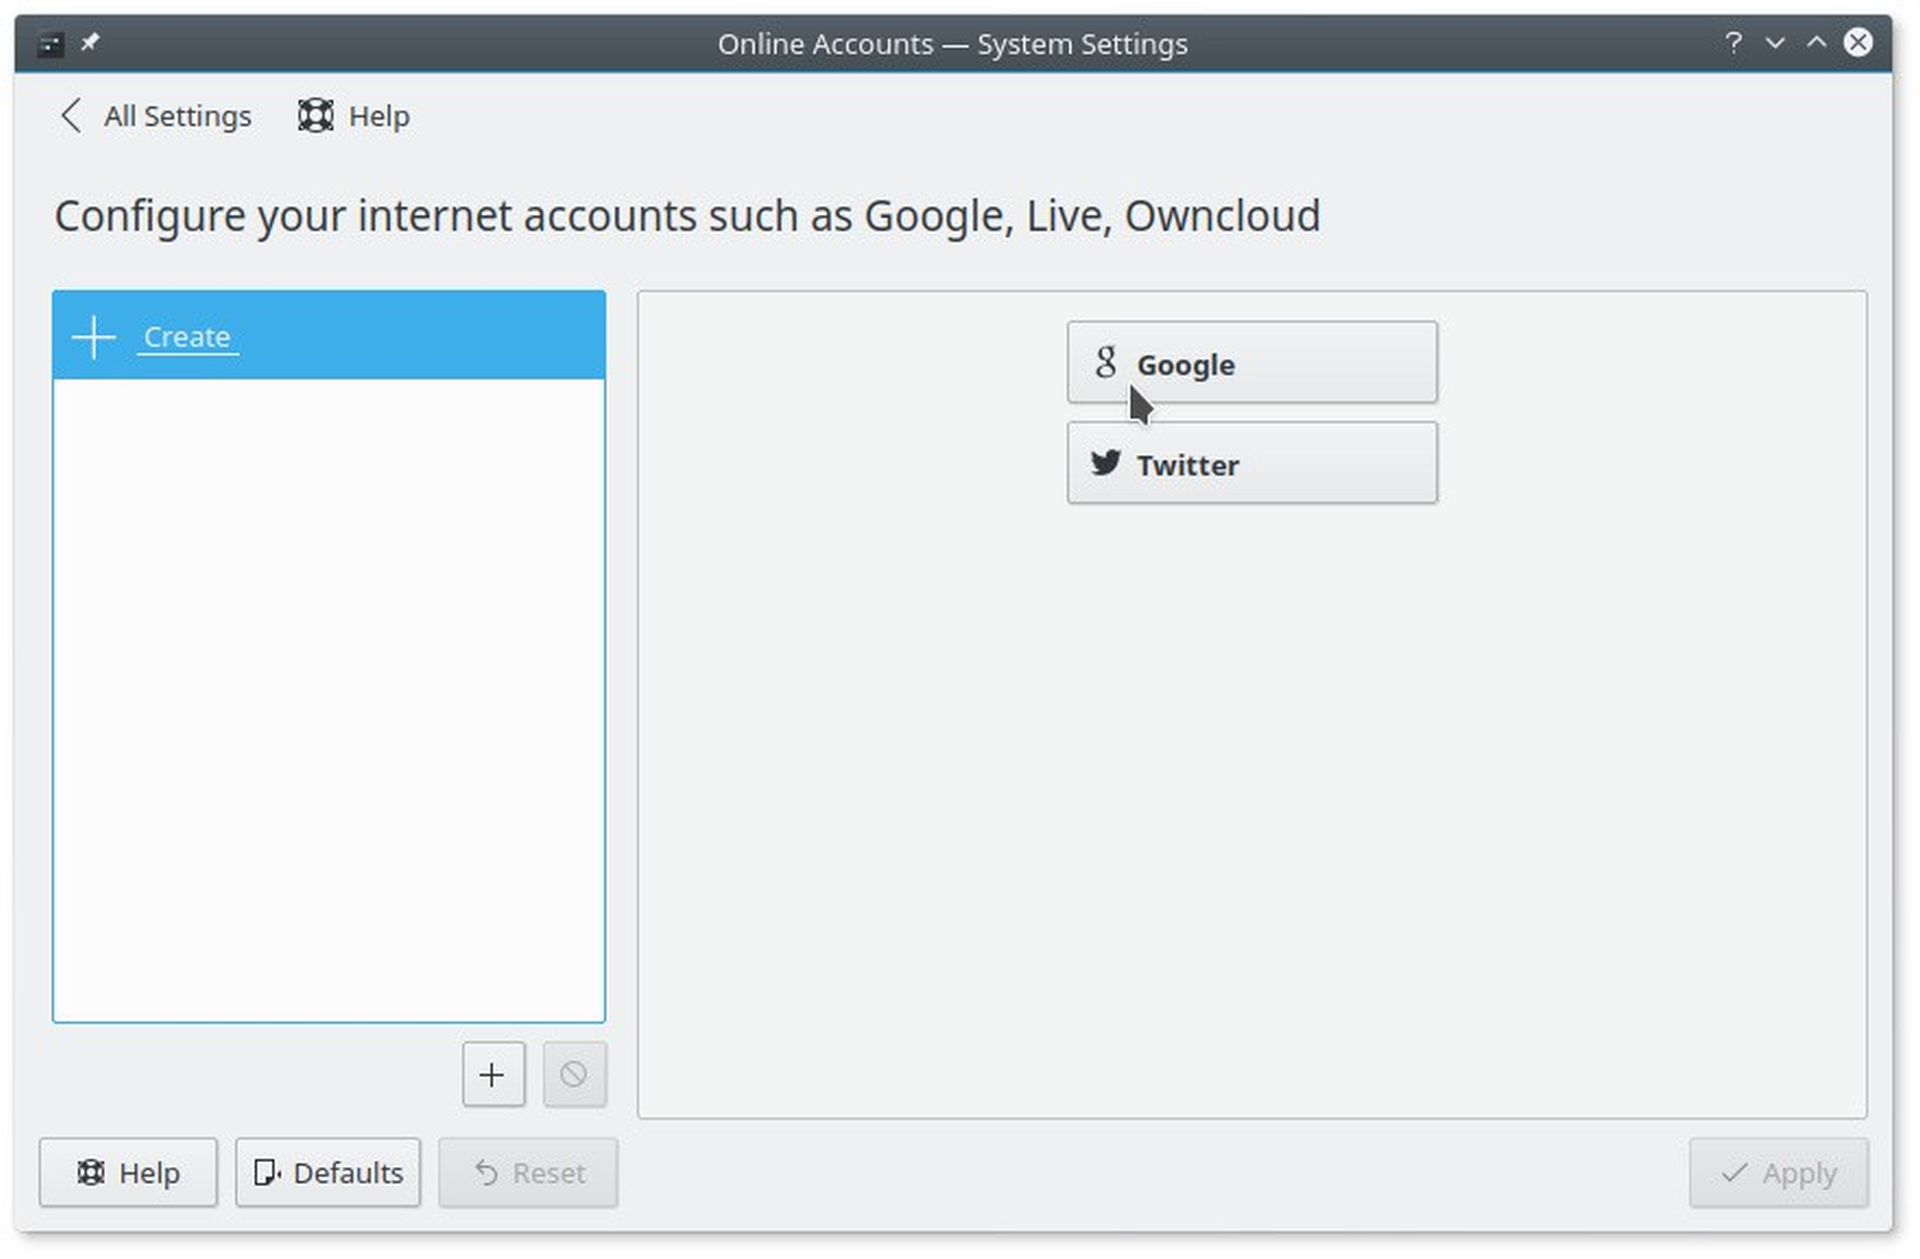Click the plus icon beside Create
This screenshot has width=1920, height=1259.
pyautogui.click(x=94, y=337)
